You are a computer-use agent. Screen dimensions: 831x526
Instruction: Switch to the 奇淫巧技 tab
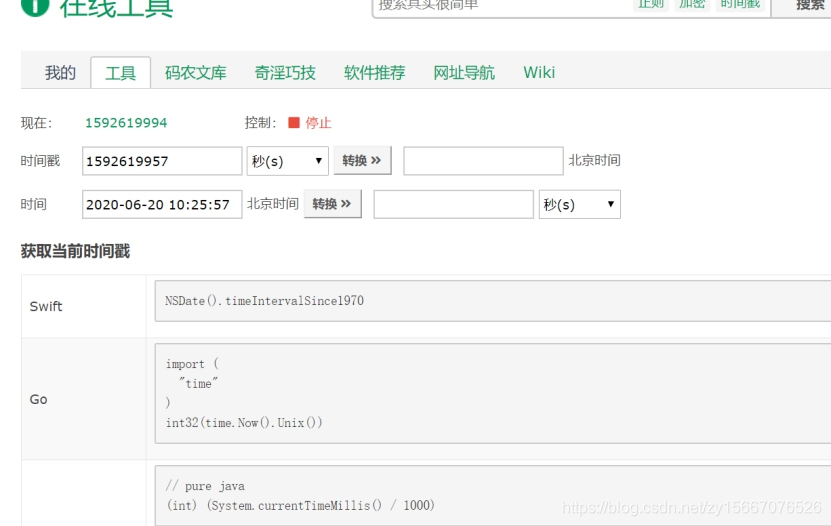click(x=285, y=73)
